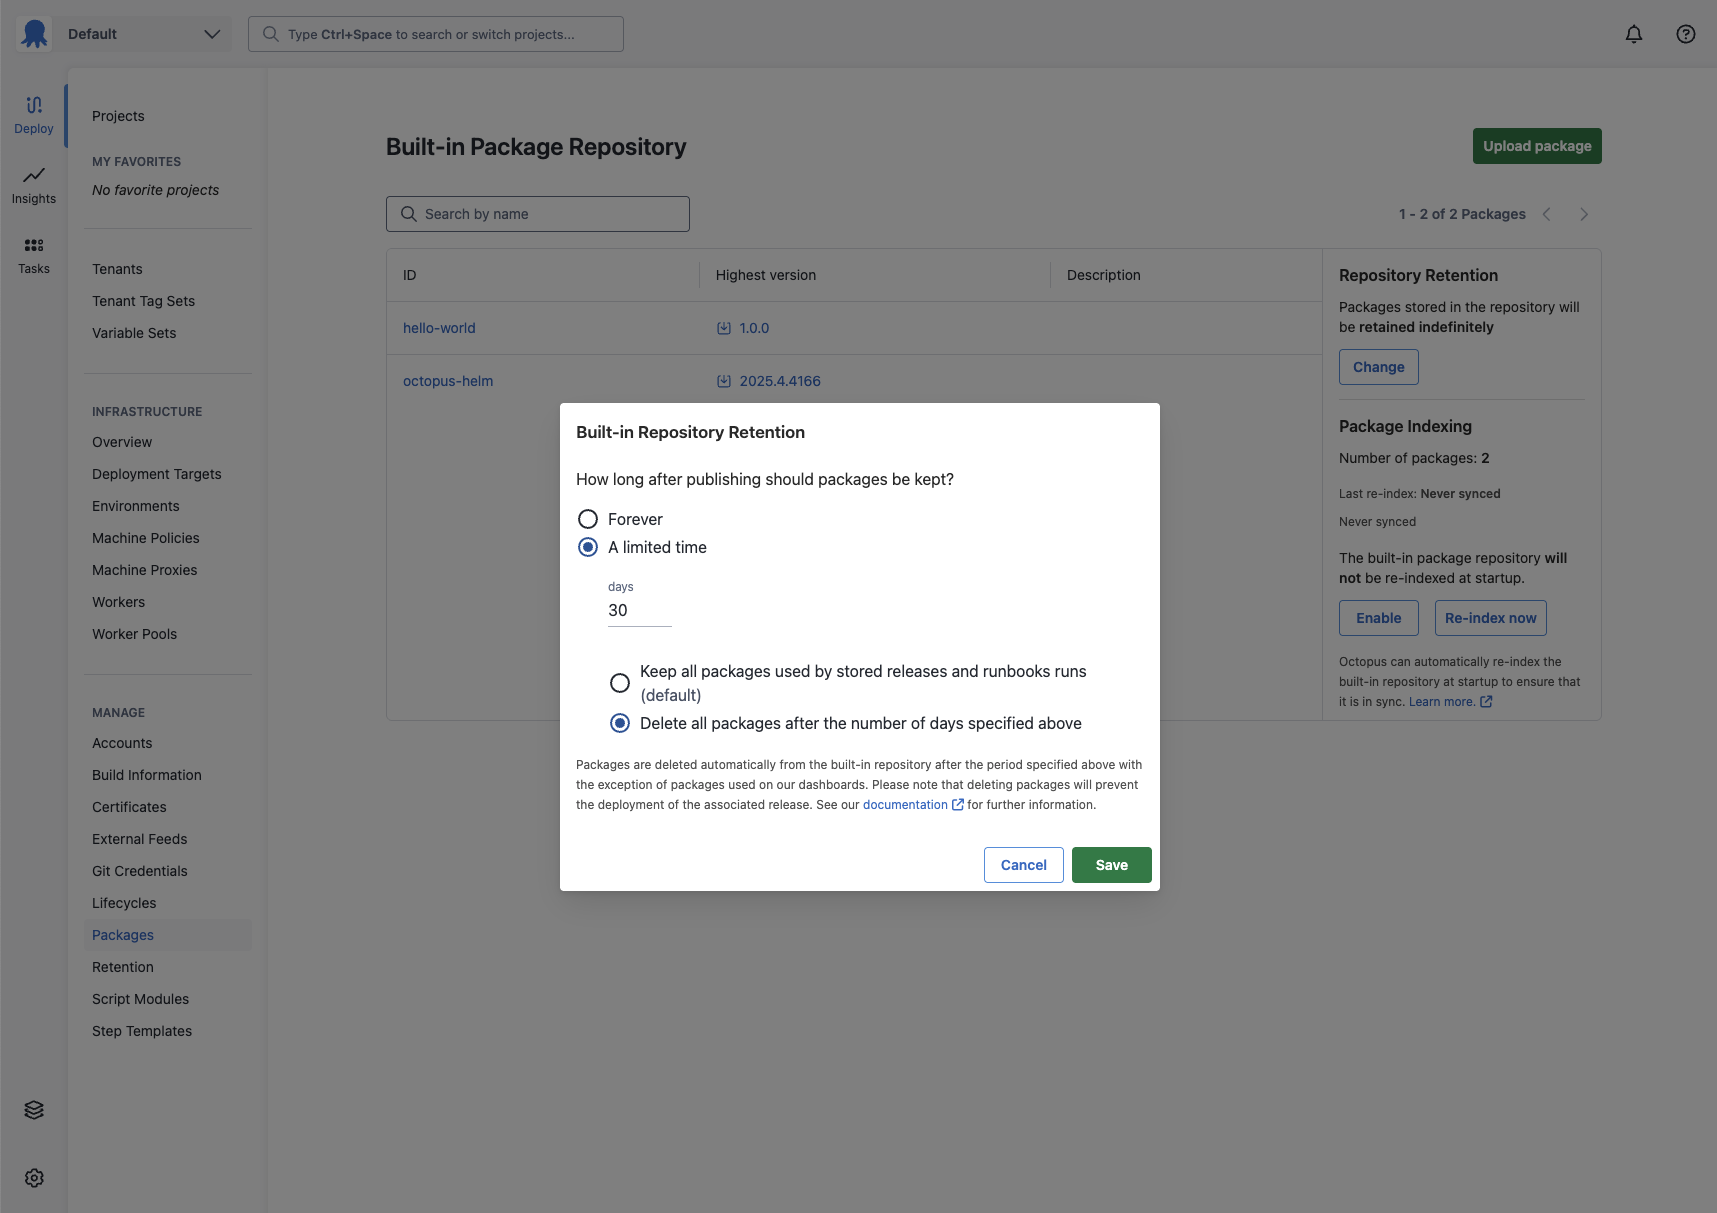Open Deployment Targets in sidebar
Viewport: 1717px width, 1213px height.
[157, 474]
